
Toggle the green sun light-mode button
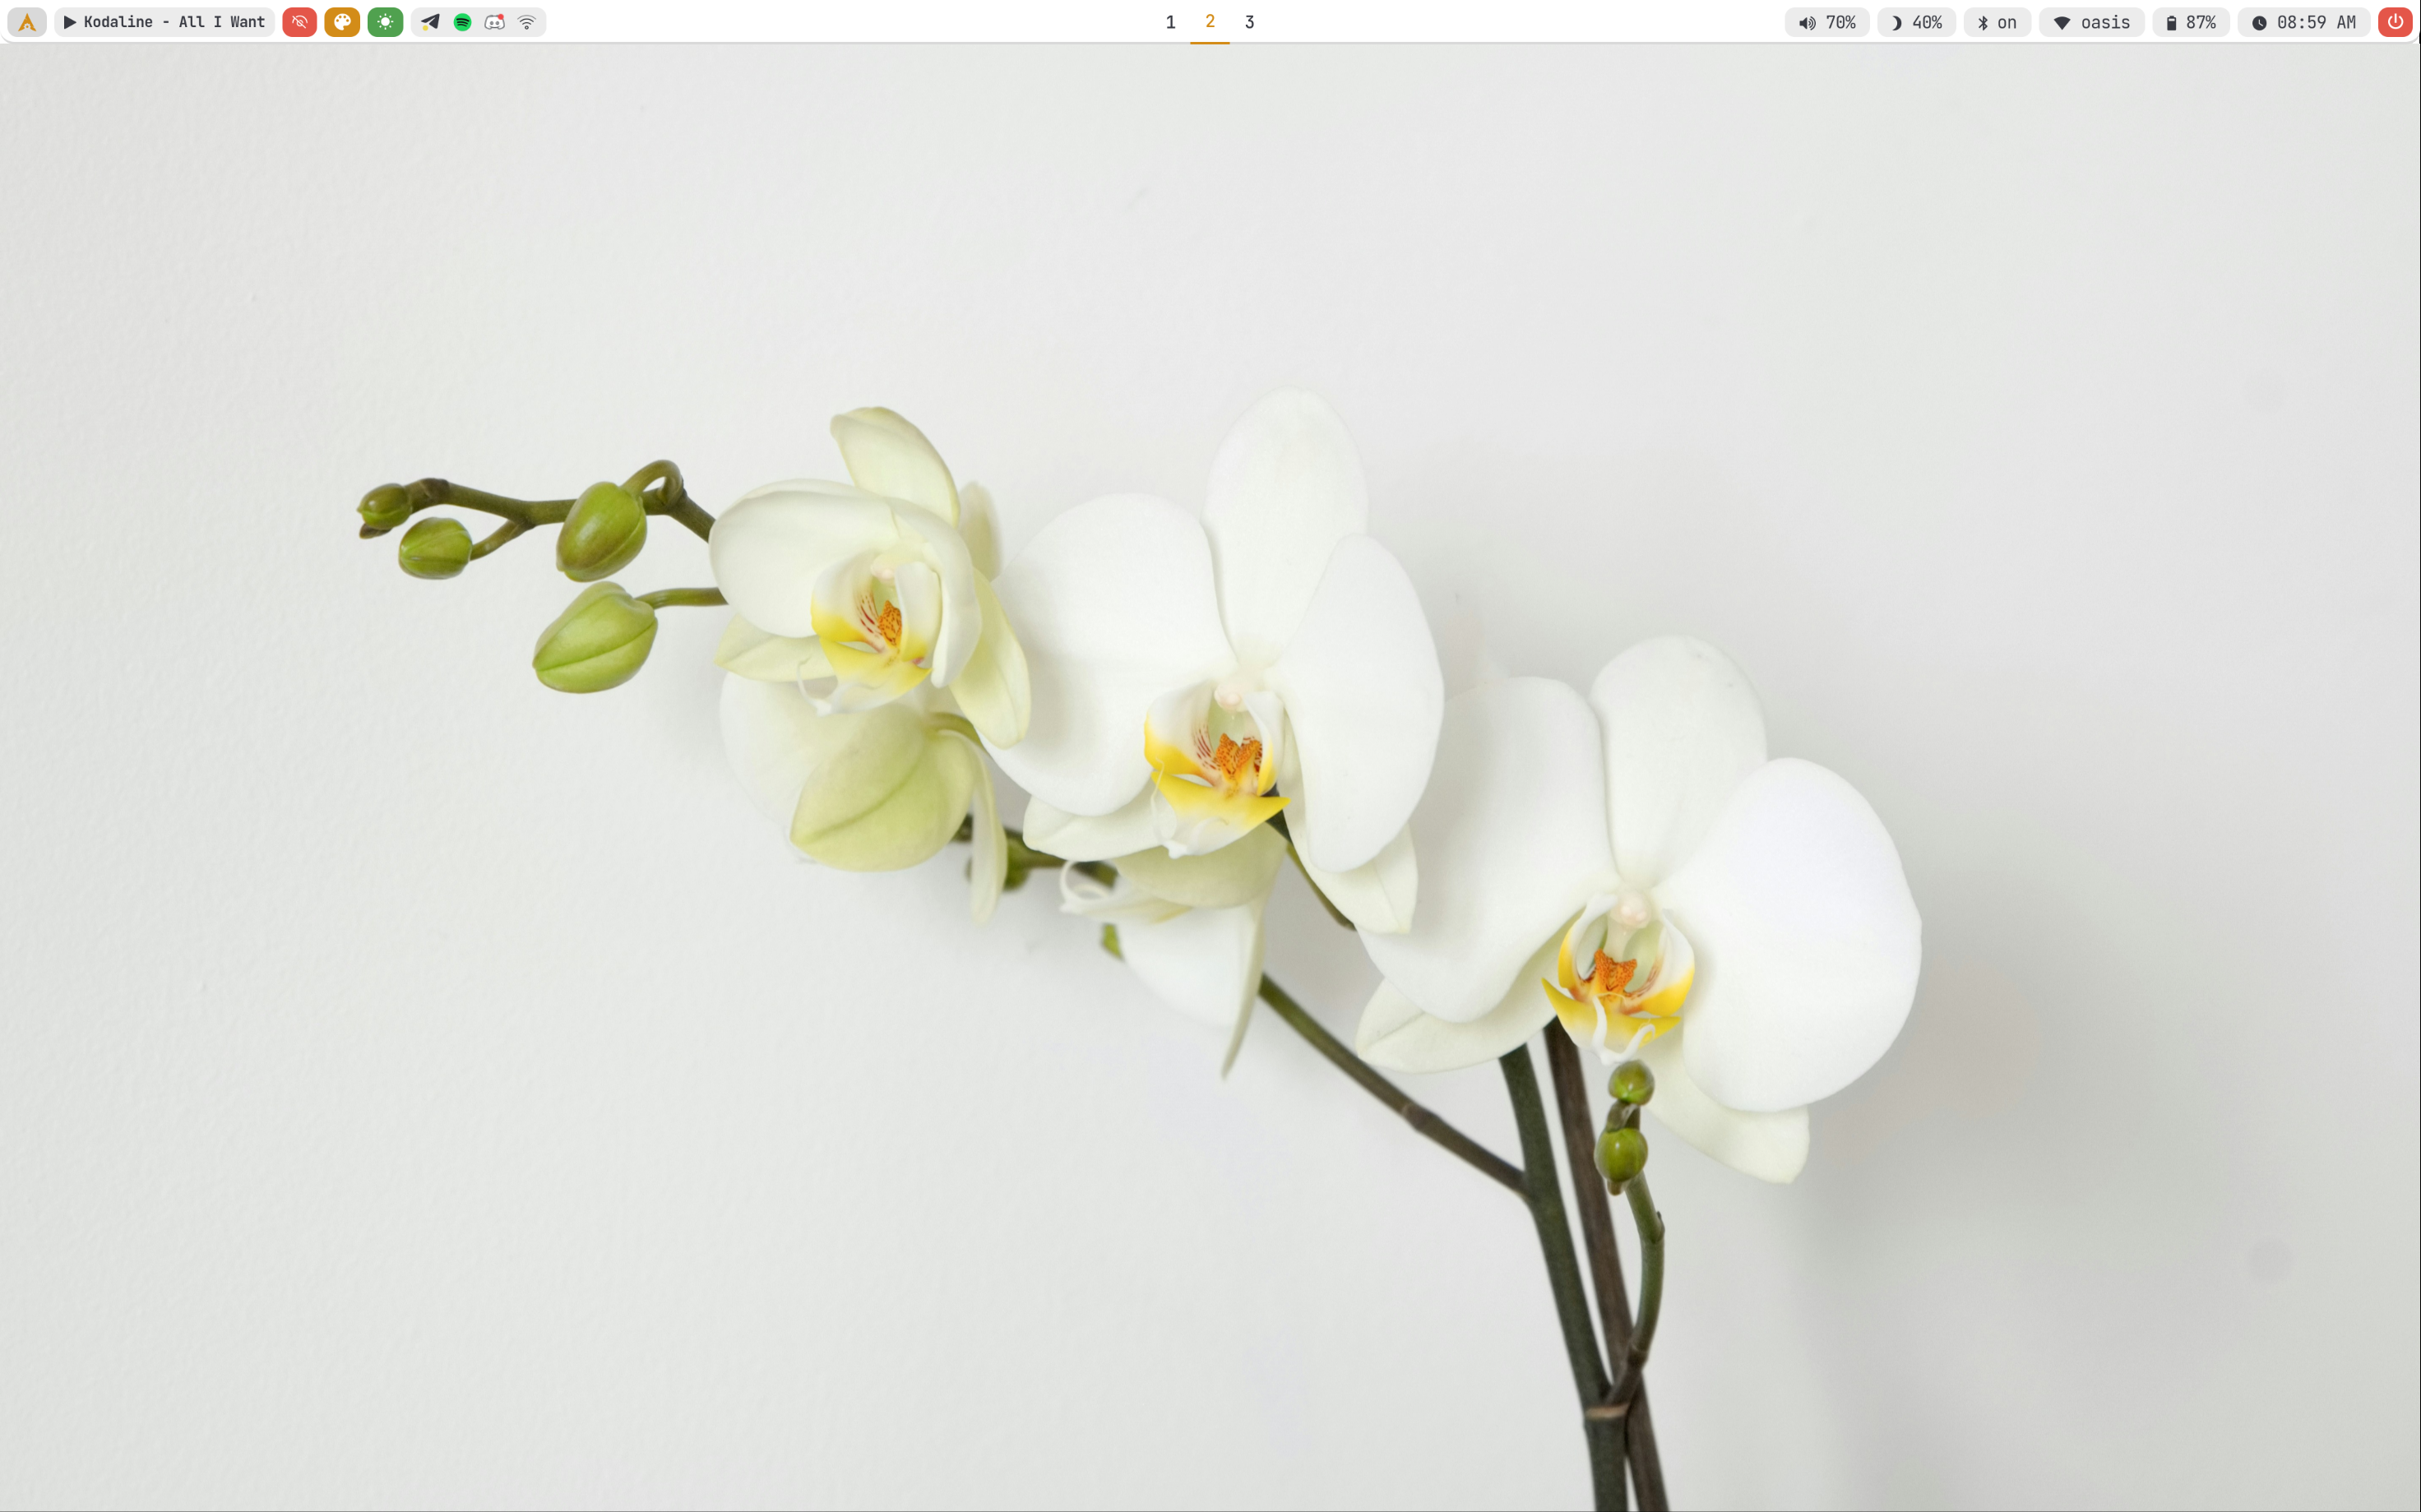385,22
